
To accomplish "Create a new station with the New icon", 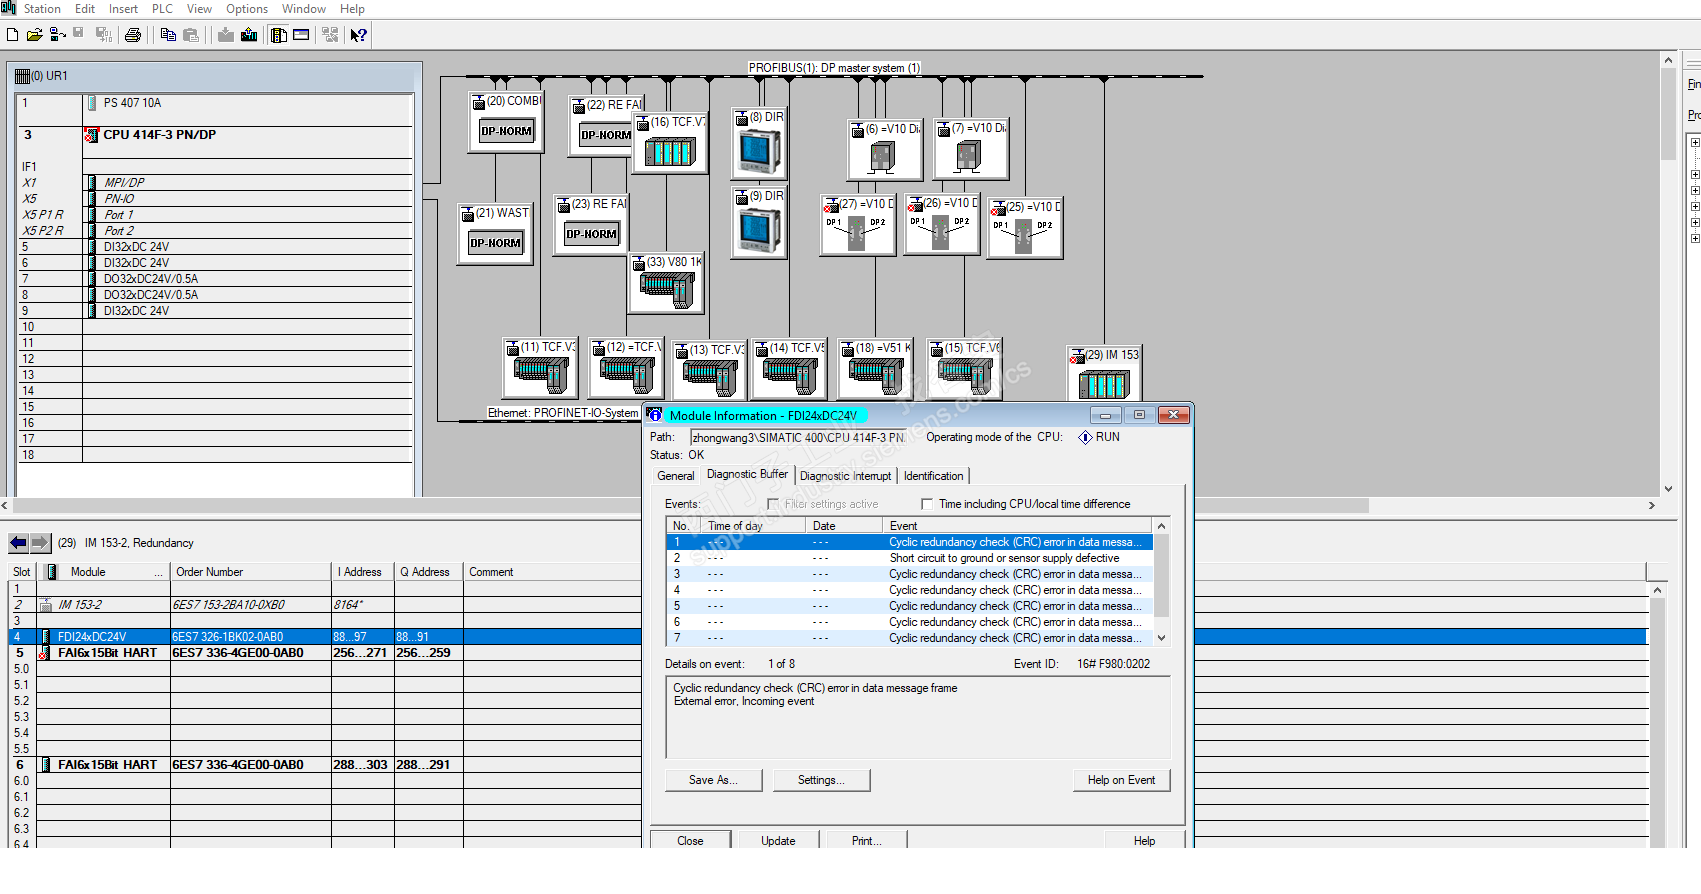I will click(x=12, y=35).
